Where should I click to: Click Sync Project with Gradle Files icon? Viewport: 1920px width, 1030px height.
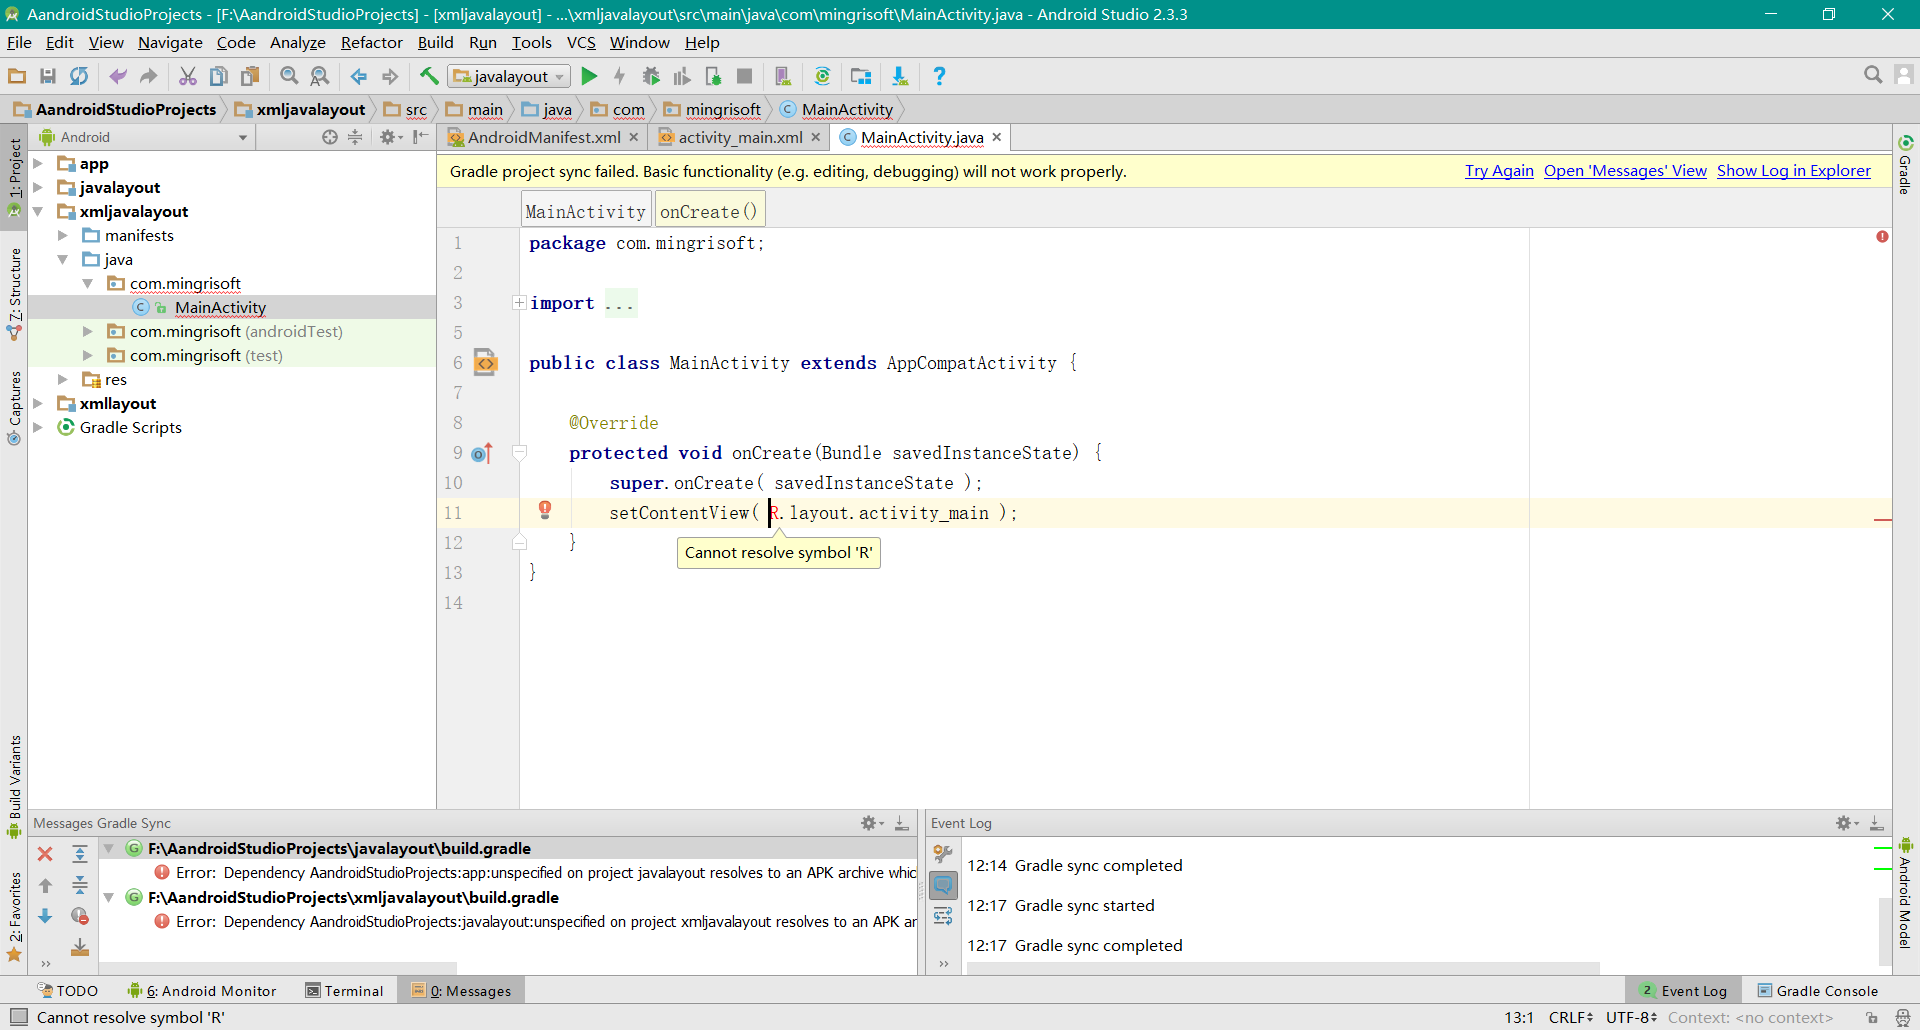822,76
